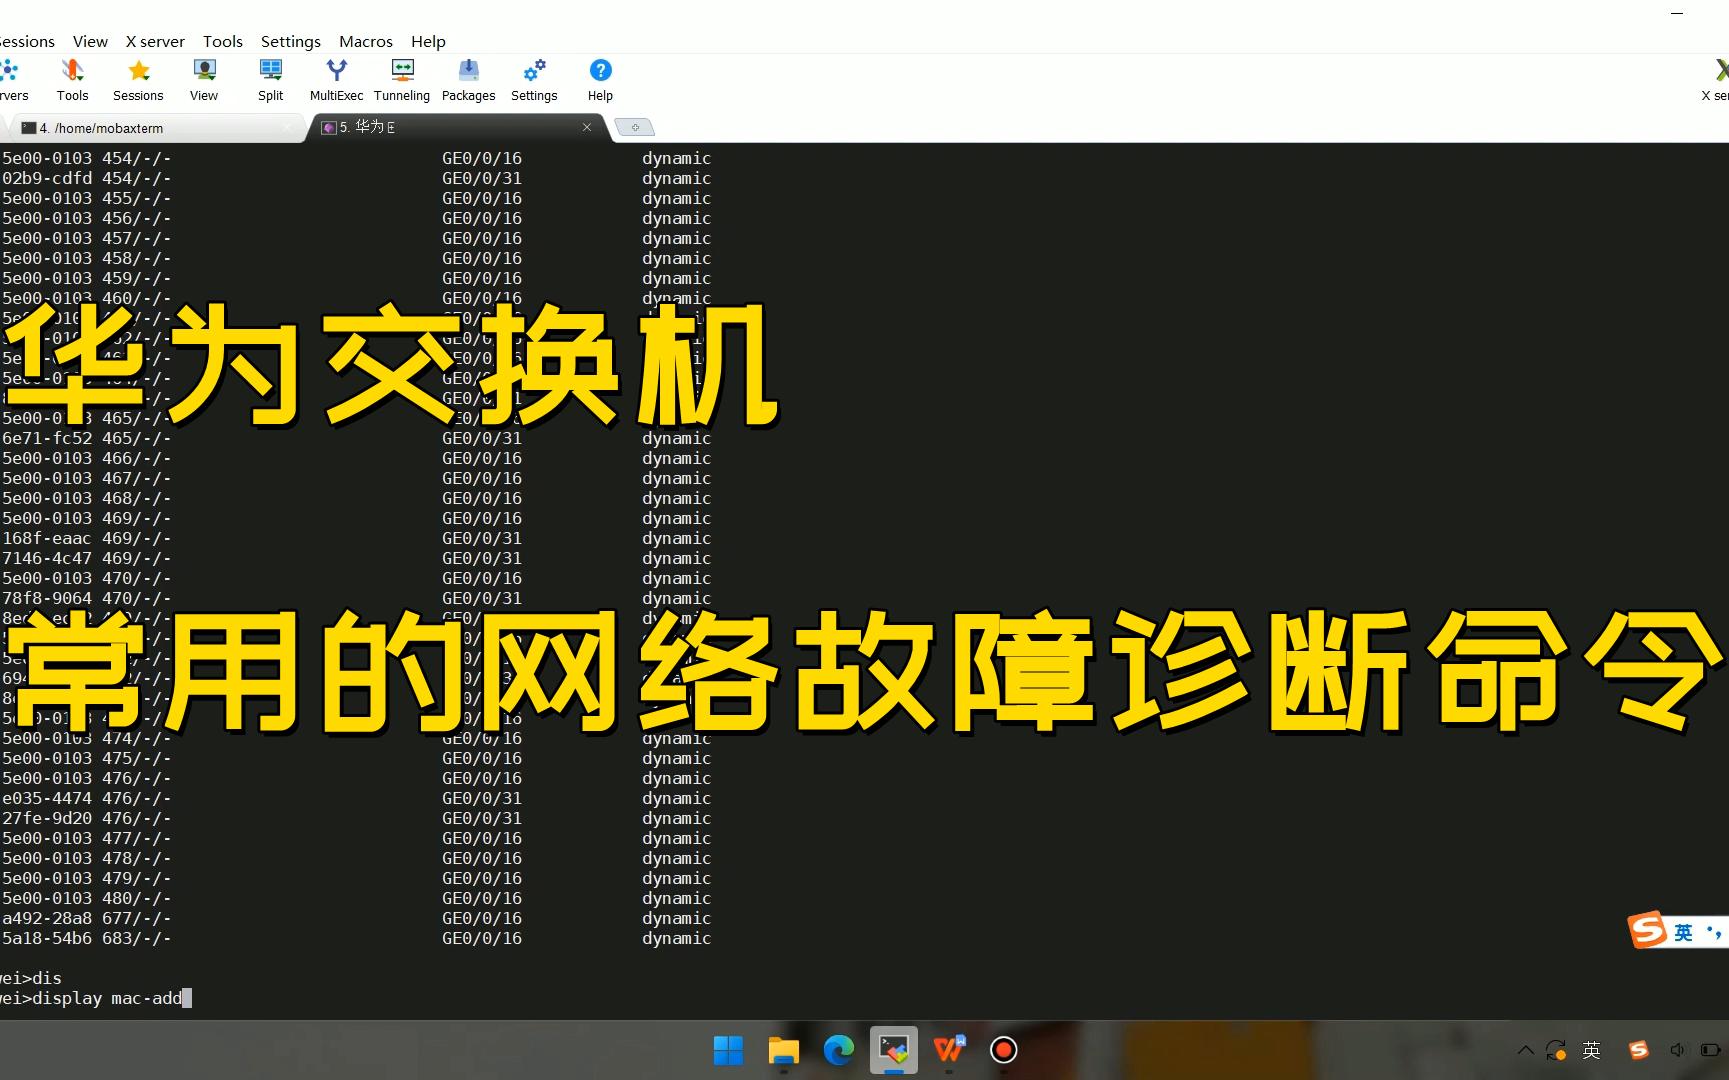Image resolution: width=1729 pixels, height=1080 pixels.
Task: Open the View menu
Action: 90,41
